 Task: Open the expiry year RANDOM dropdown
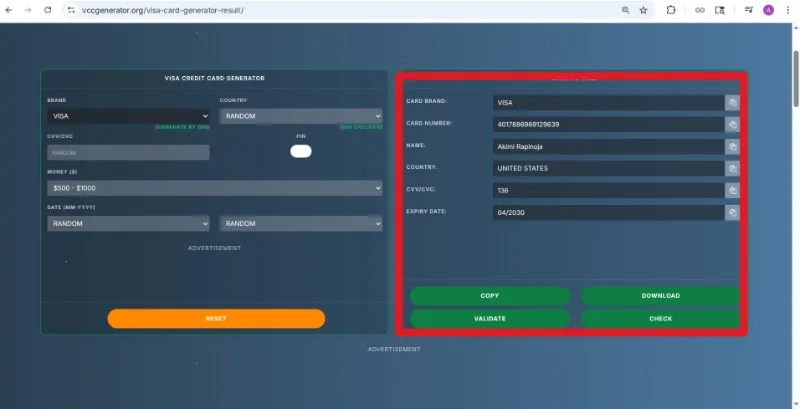pos(301,223)
